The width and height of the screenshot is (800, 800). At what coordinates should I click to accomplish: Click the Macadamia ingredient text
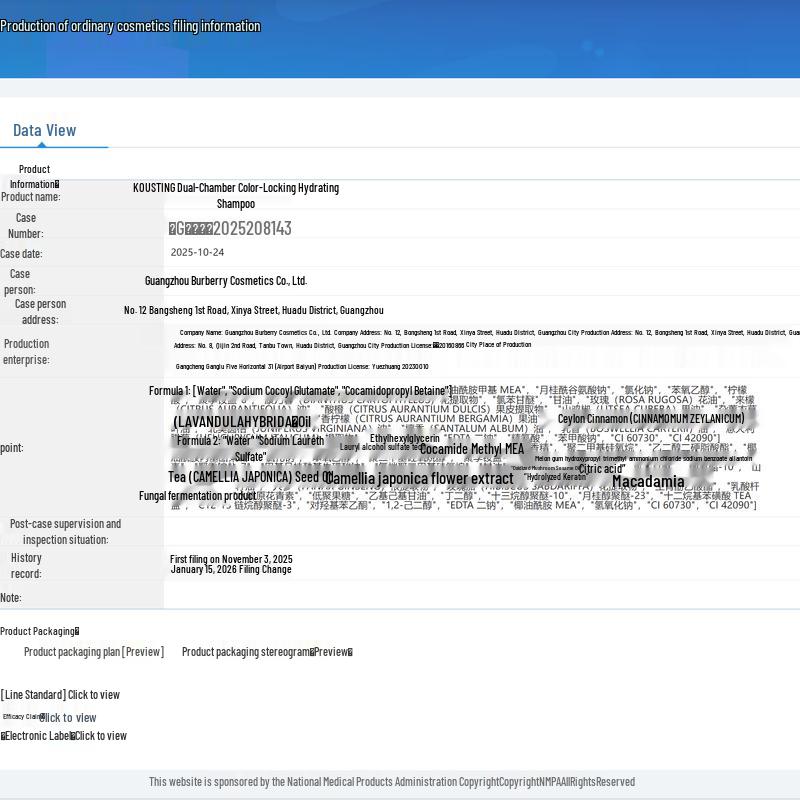coord(648,482)
